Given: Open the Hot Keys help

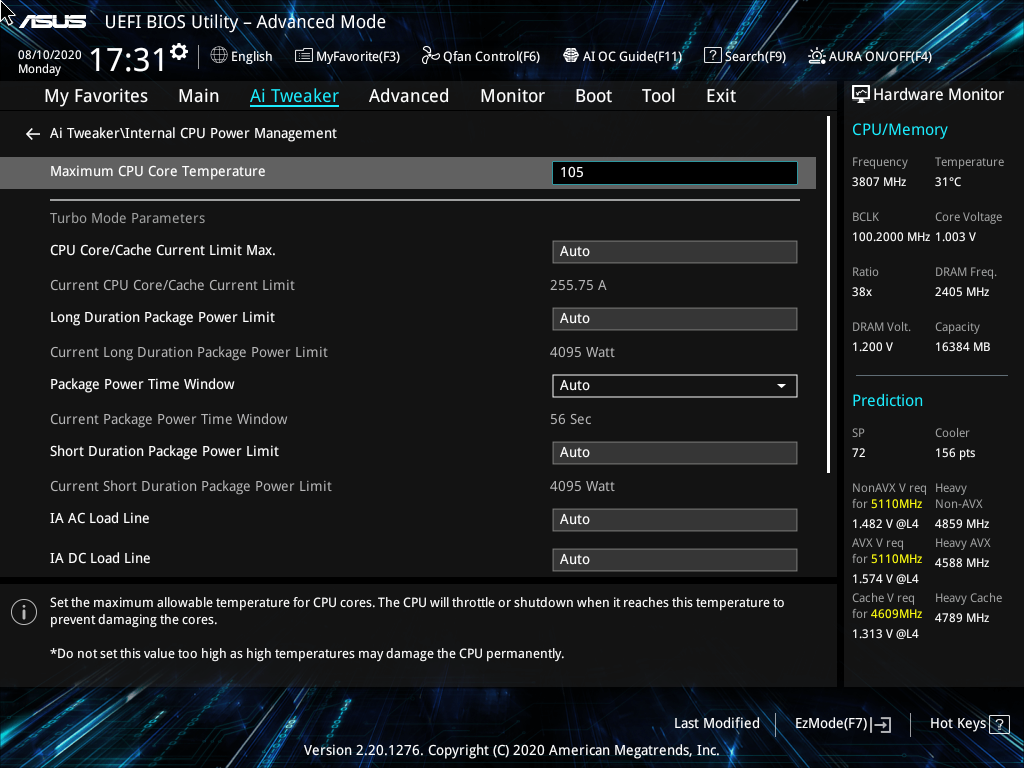Looking at the screenshot, I should [x=970, y=724].
